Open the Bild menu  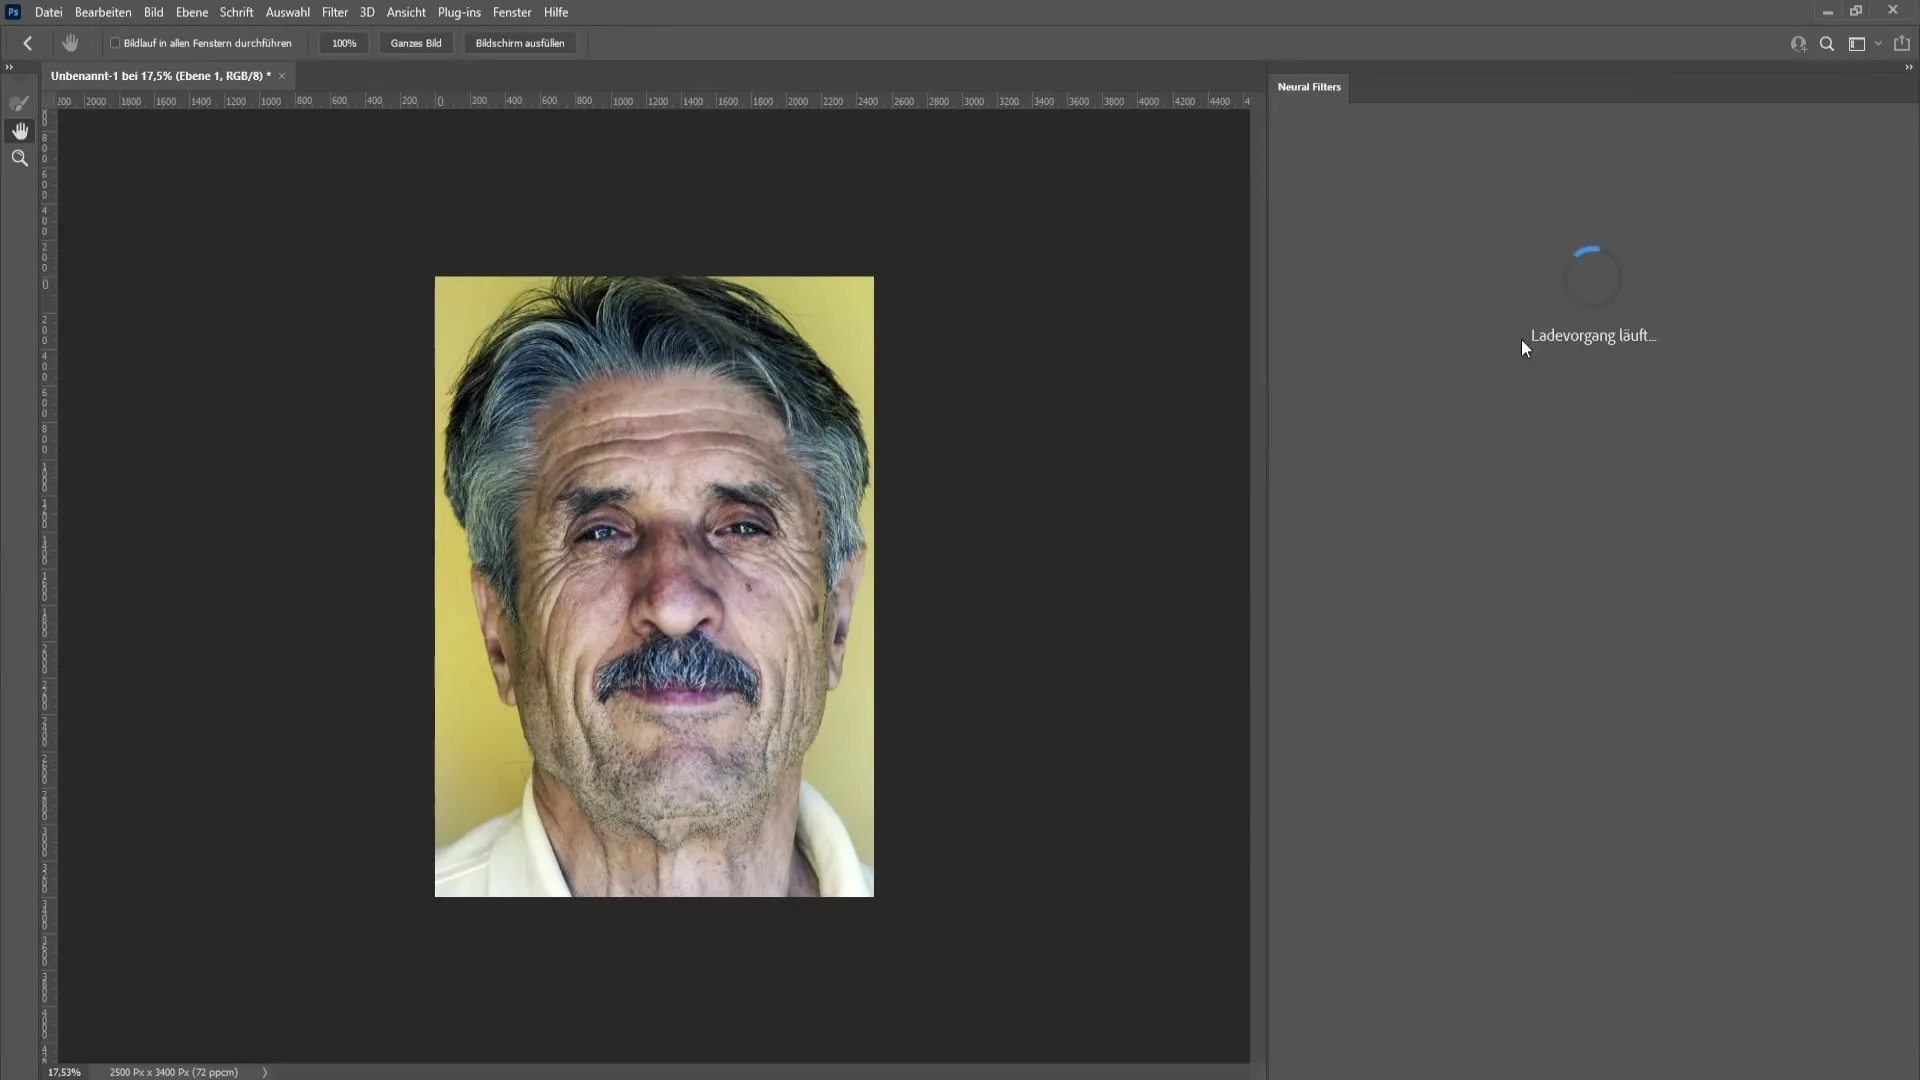pos(153,12)
